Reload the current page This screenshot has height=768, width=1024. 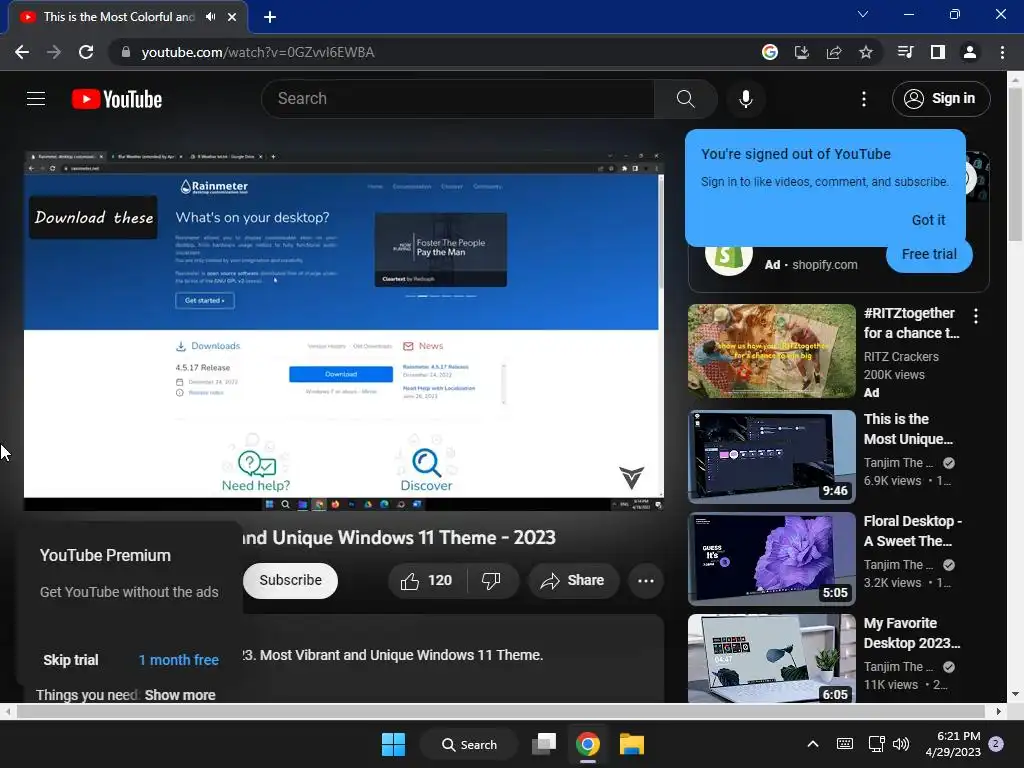[86, 52]
